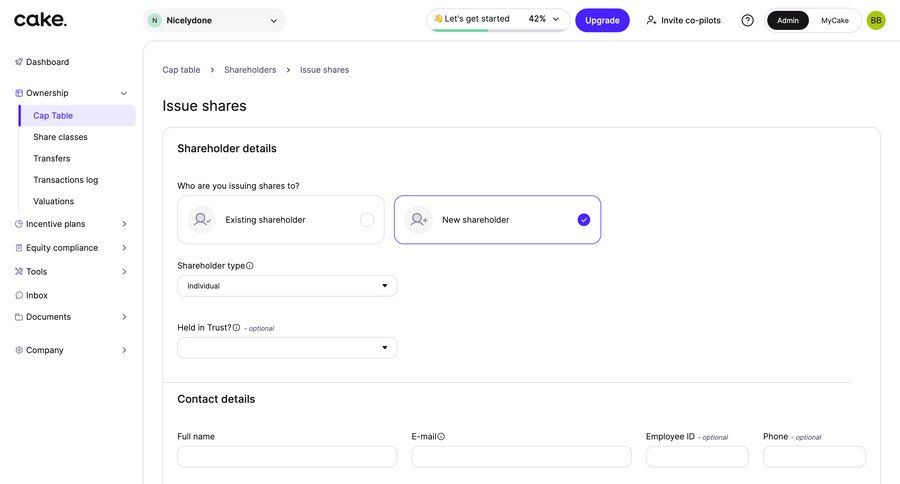
Task: Click the help question mark icon
Action: tap(747, 20)
